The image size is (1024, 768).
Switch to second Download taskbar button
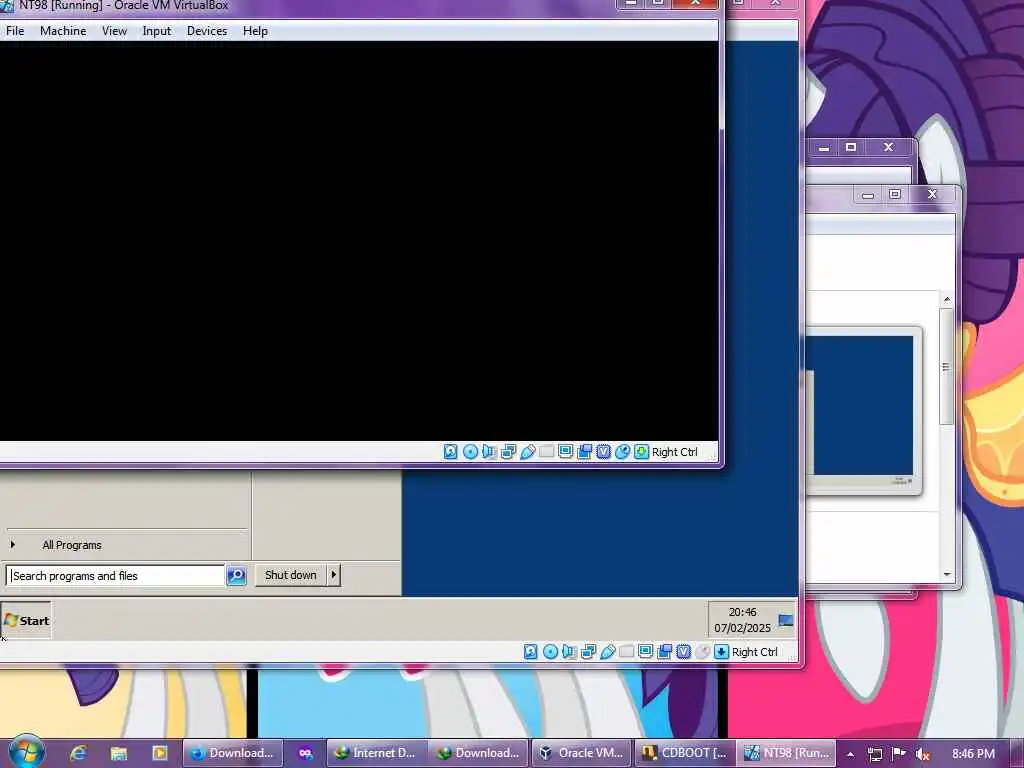pyautogui.click(x=479, y=753)
